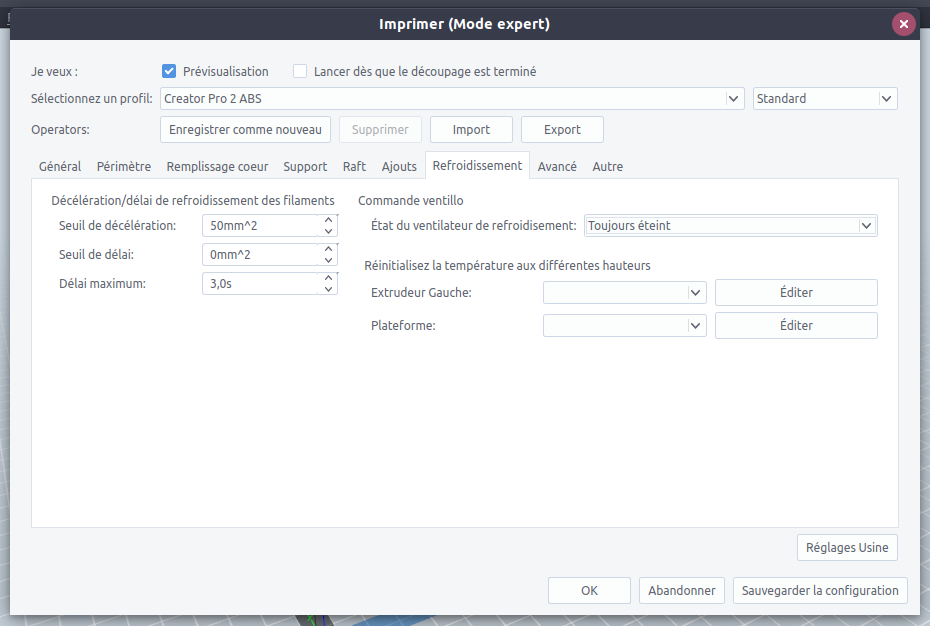The height and width of the screenshot is (626, 930).
Task: Open the cooling fan state dropdown
Action: tap(867, 226)
